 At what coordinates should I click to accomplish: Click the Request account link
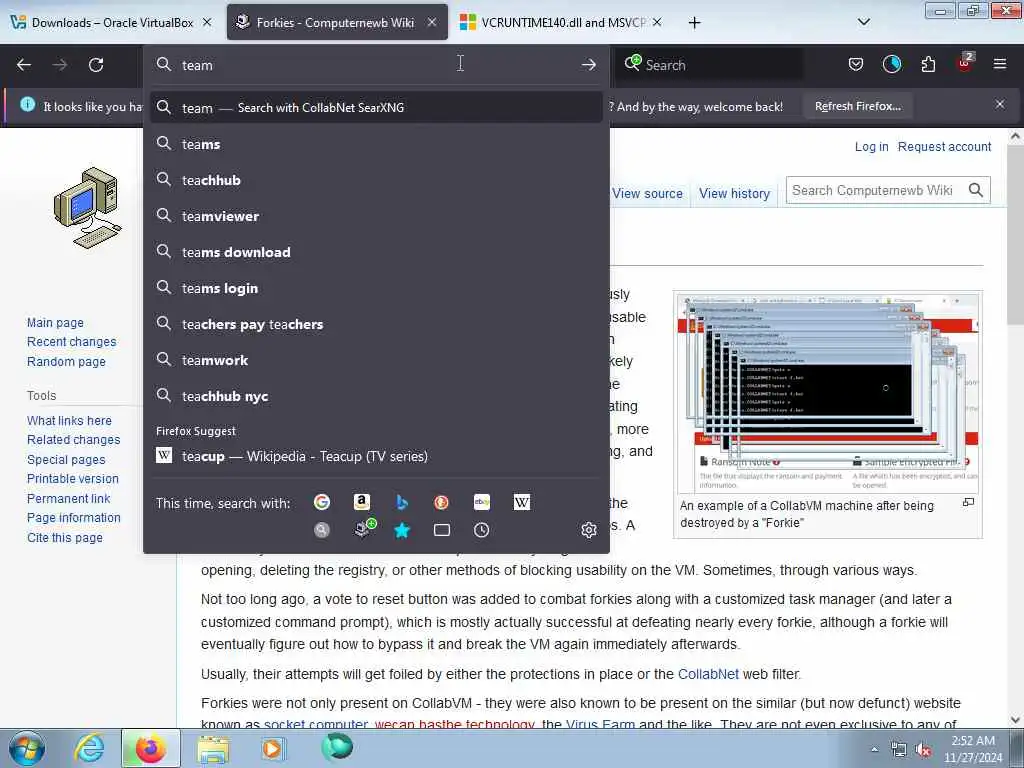coord(944,147)
